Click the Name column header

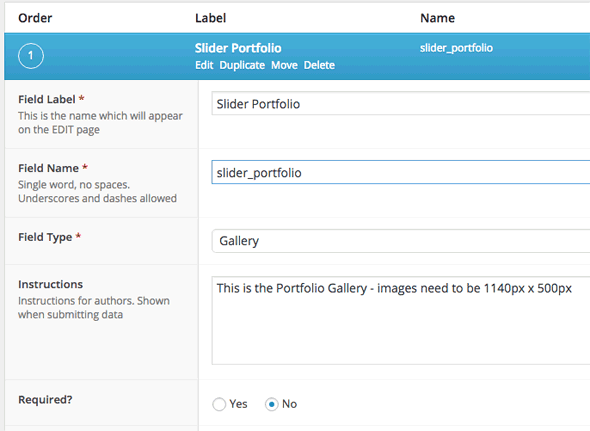[x=437, y=18]
